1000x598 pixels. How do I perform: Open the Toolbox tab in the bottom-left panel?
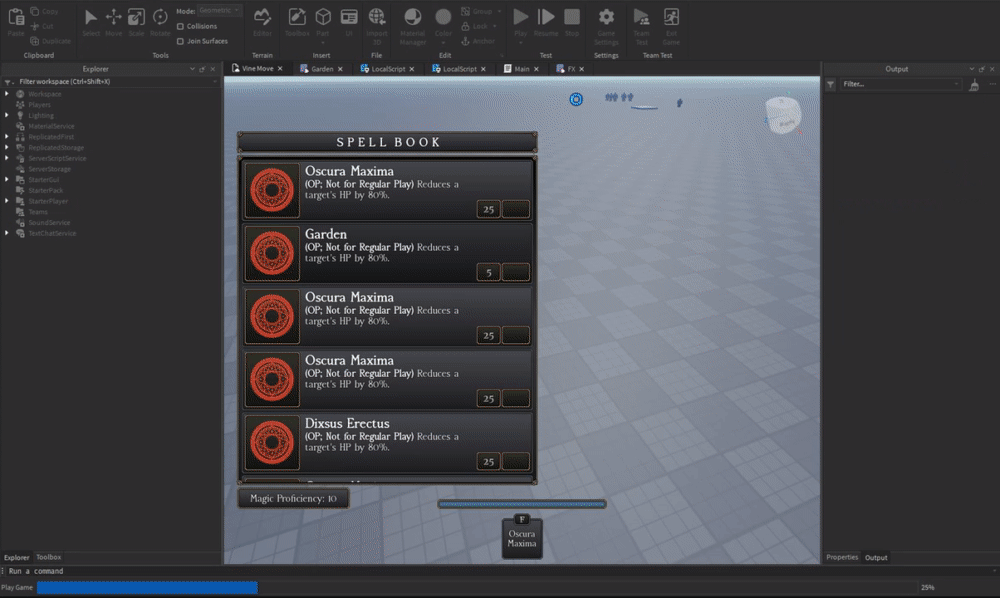tap(48, 557)
